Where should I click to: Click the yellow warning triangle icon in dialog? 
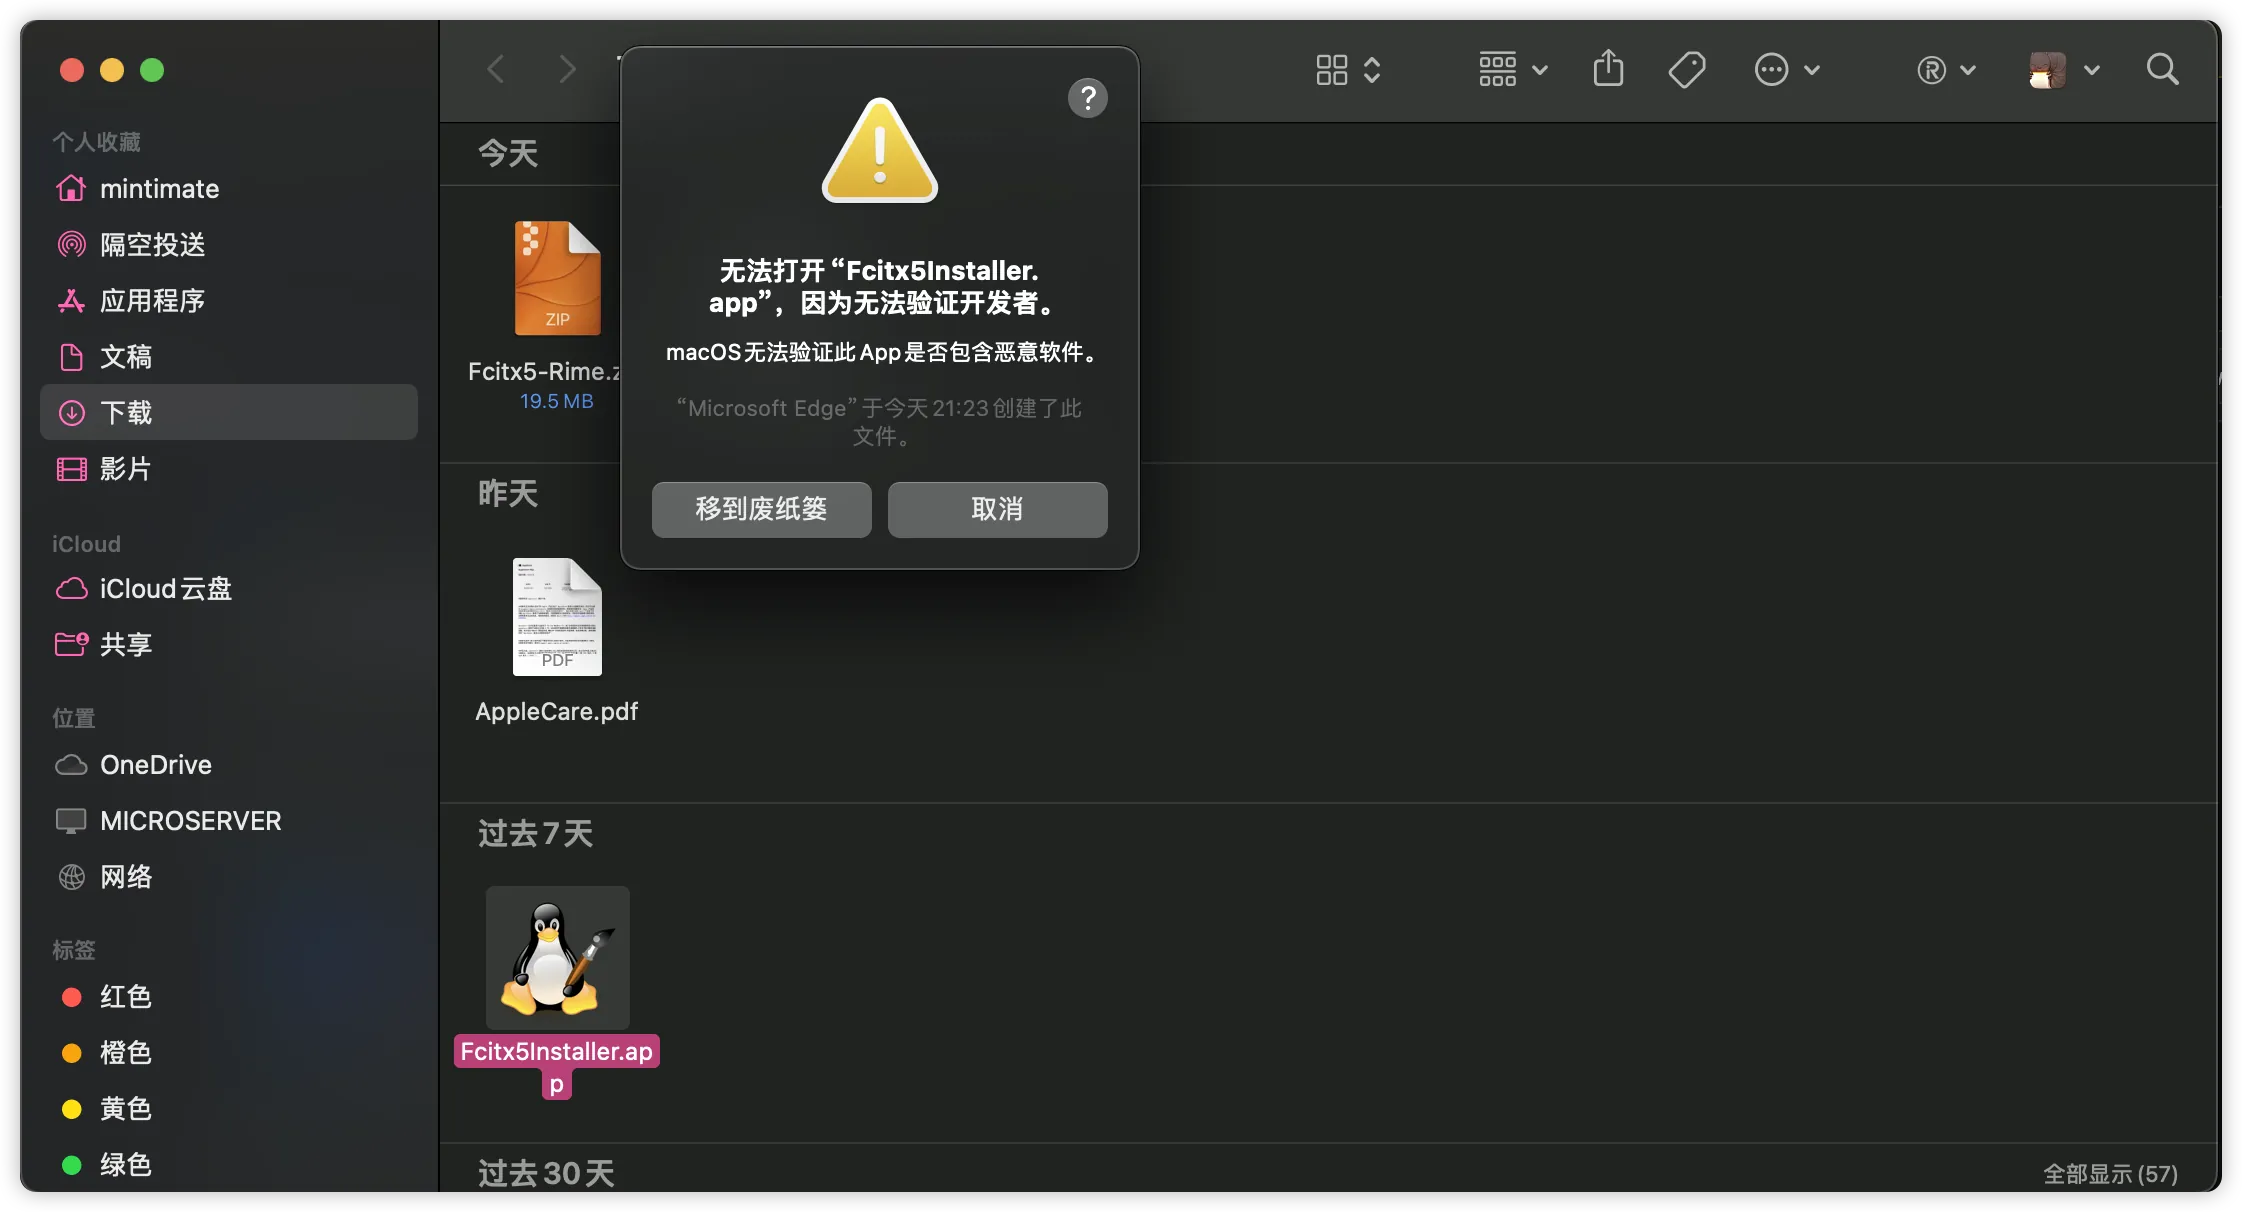coord(880,151)
